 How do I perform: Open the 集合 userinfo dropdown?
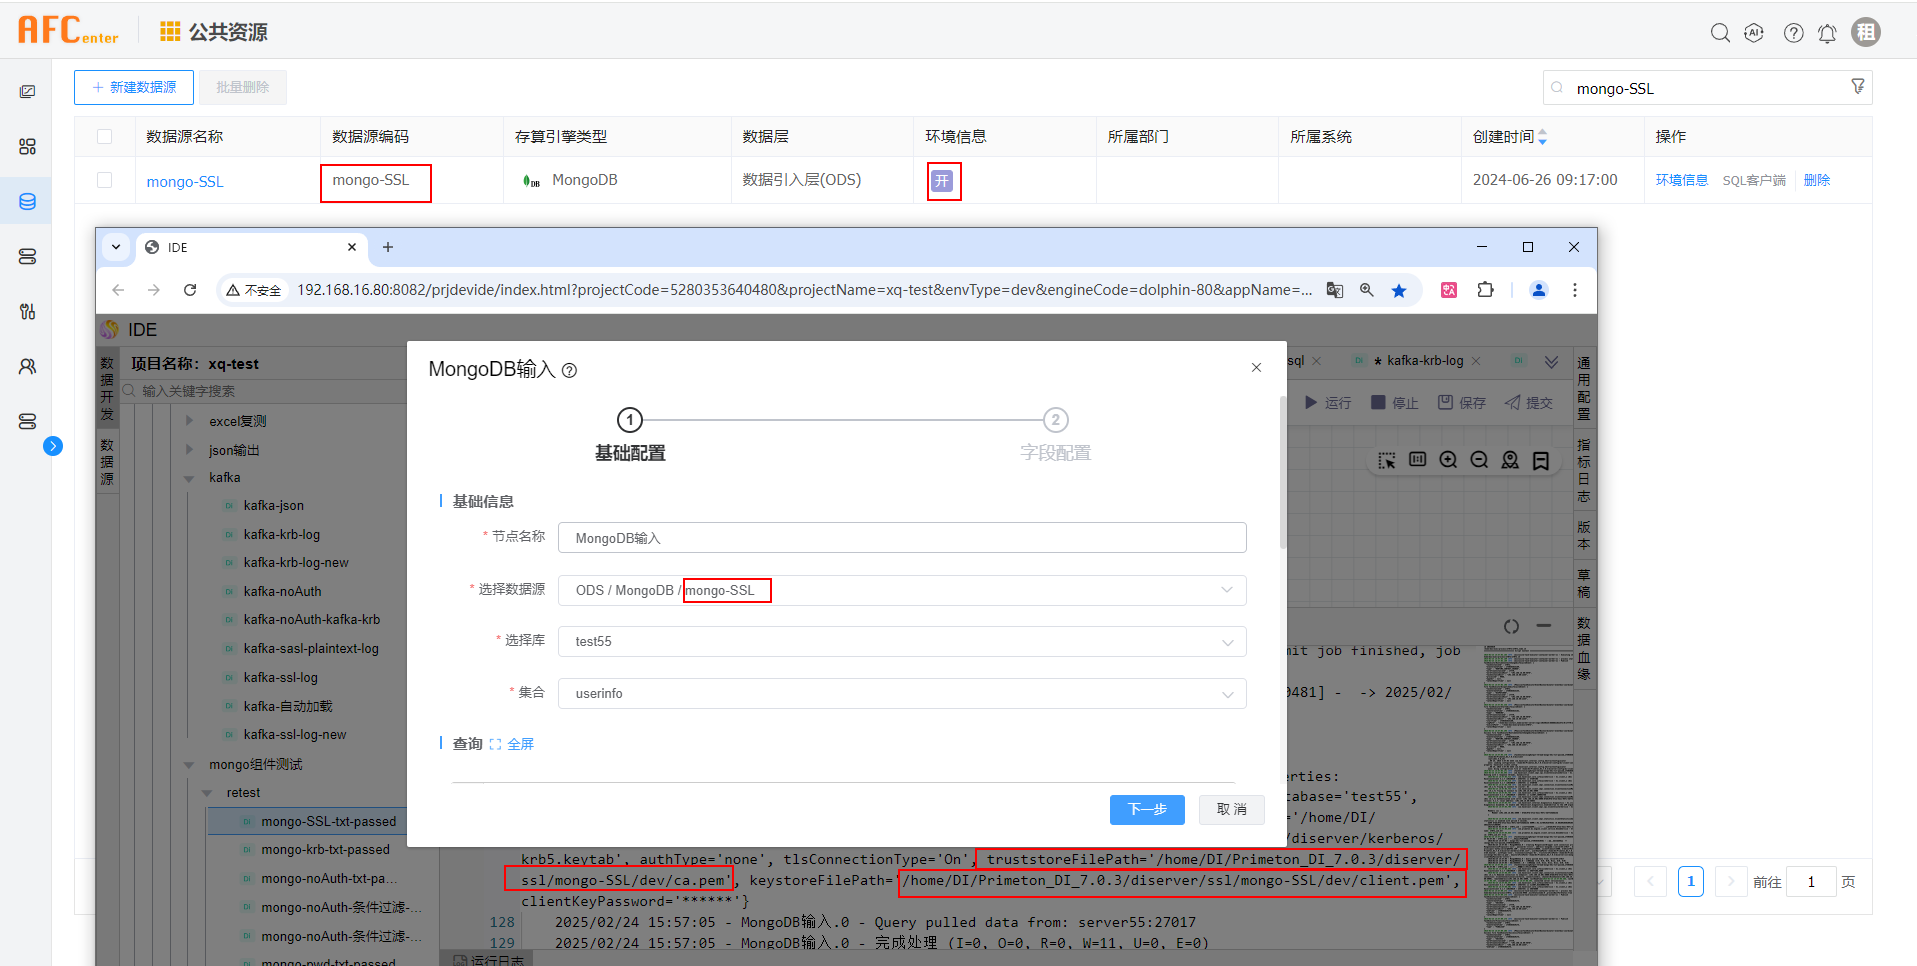click(901, 693)
